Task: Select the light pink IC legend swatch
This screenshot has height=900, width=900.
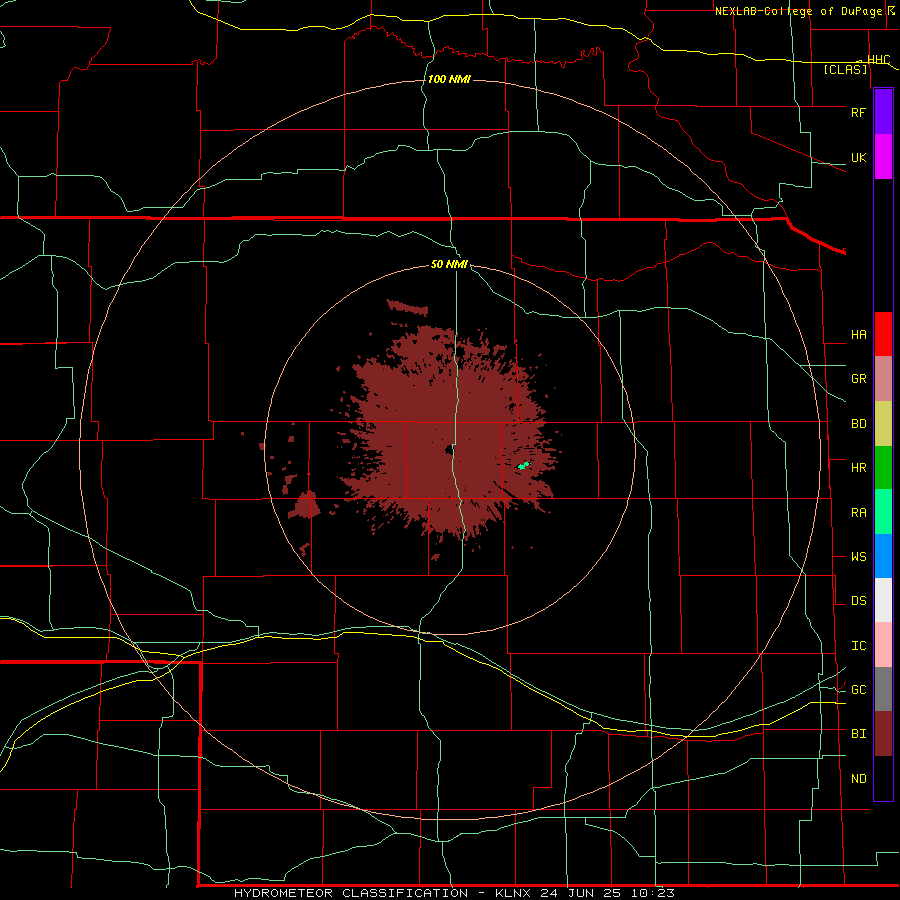Action: (x=883, y=645)
